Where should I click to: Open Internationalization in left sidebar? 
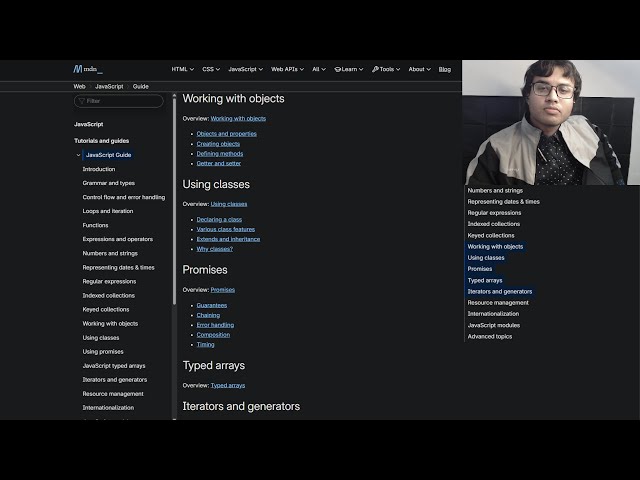click(x=108, y=408)
